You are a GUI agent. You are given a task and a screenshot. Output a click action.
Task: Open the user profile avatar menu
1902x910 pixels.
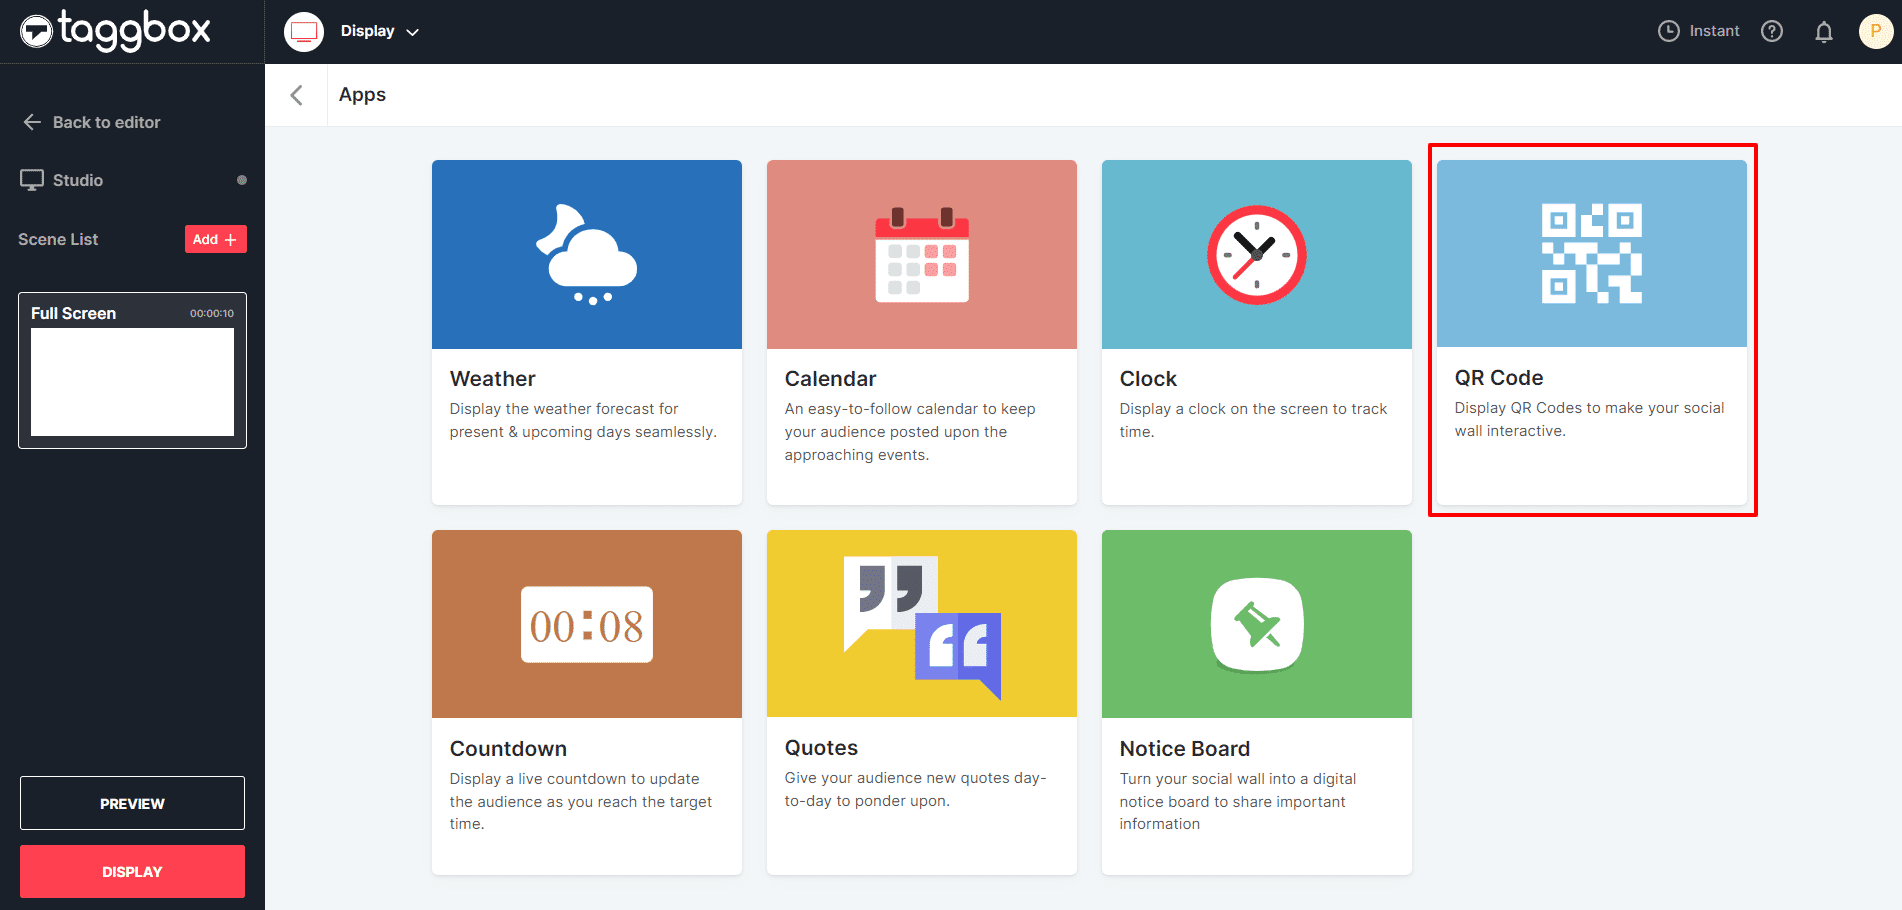point(1875,32)
